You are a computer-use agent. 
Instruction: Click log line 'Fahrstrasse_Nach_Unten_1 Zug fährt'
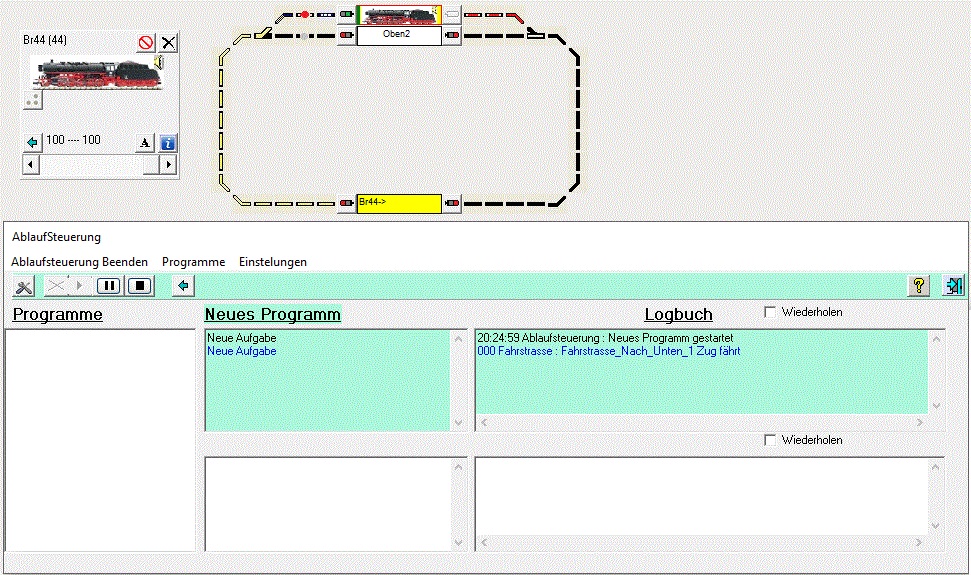pos(609,351)
